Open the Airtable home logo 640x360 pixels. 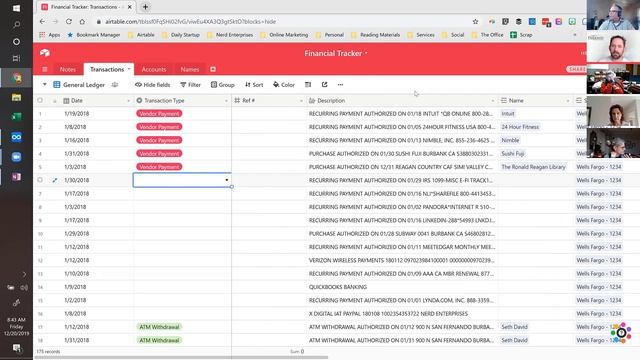pos(45,53)
